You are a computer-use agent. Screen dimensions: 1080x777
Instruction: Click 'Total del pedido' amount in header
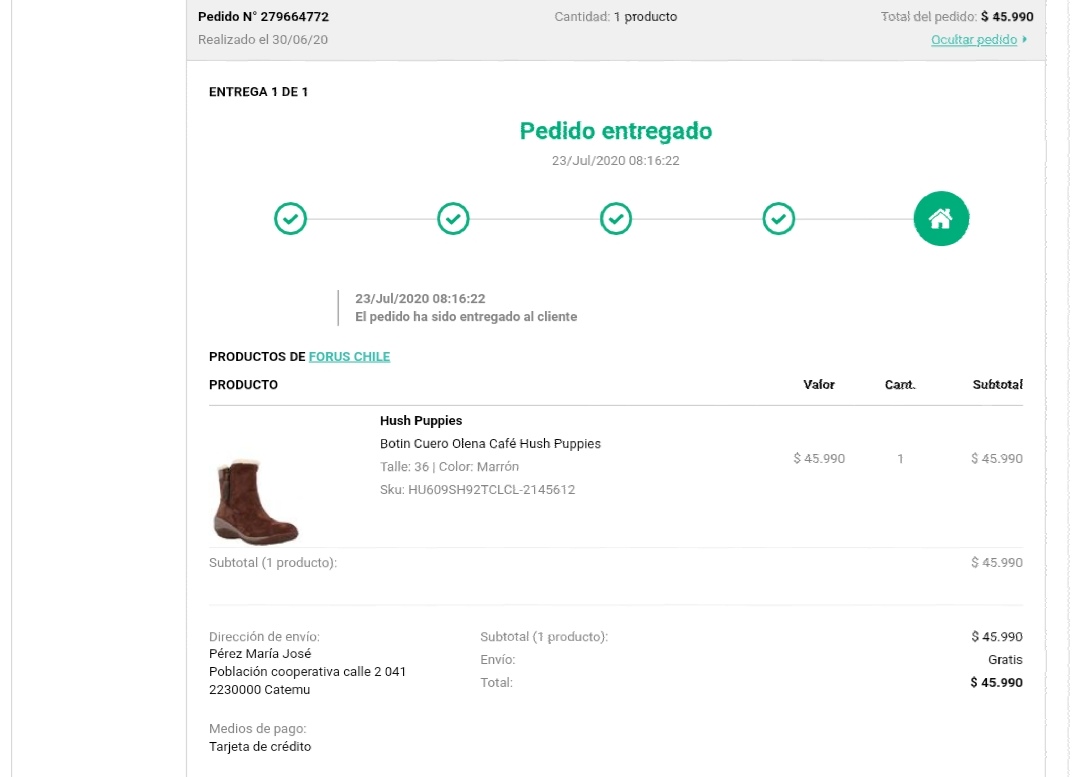coord(1007,17)
